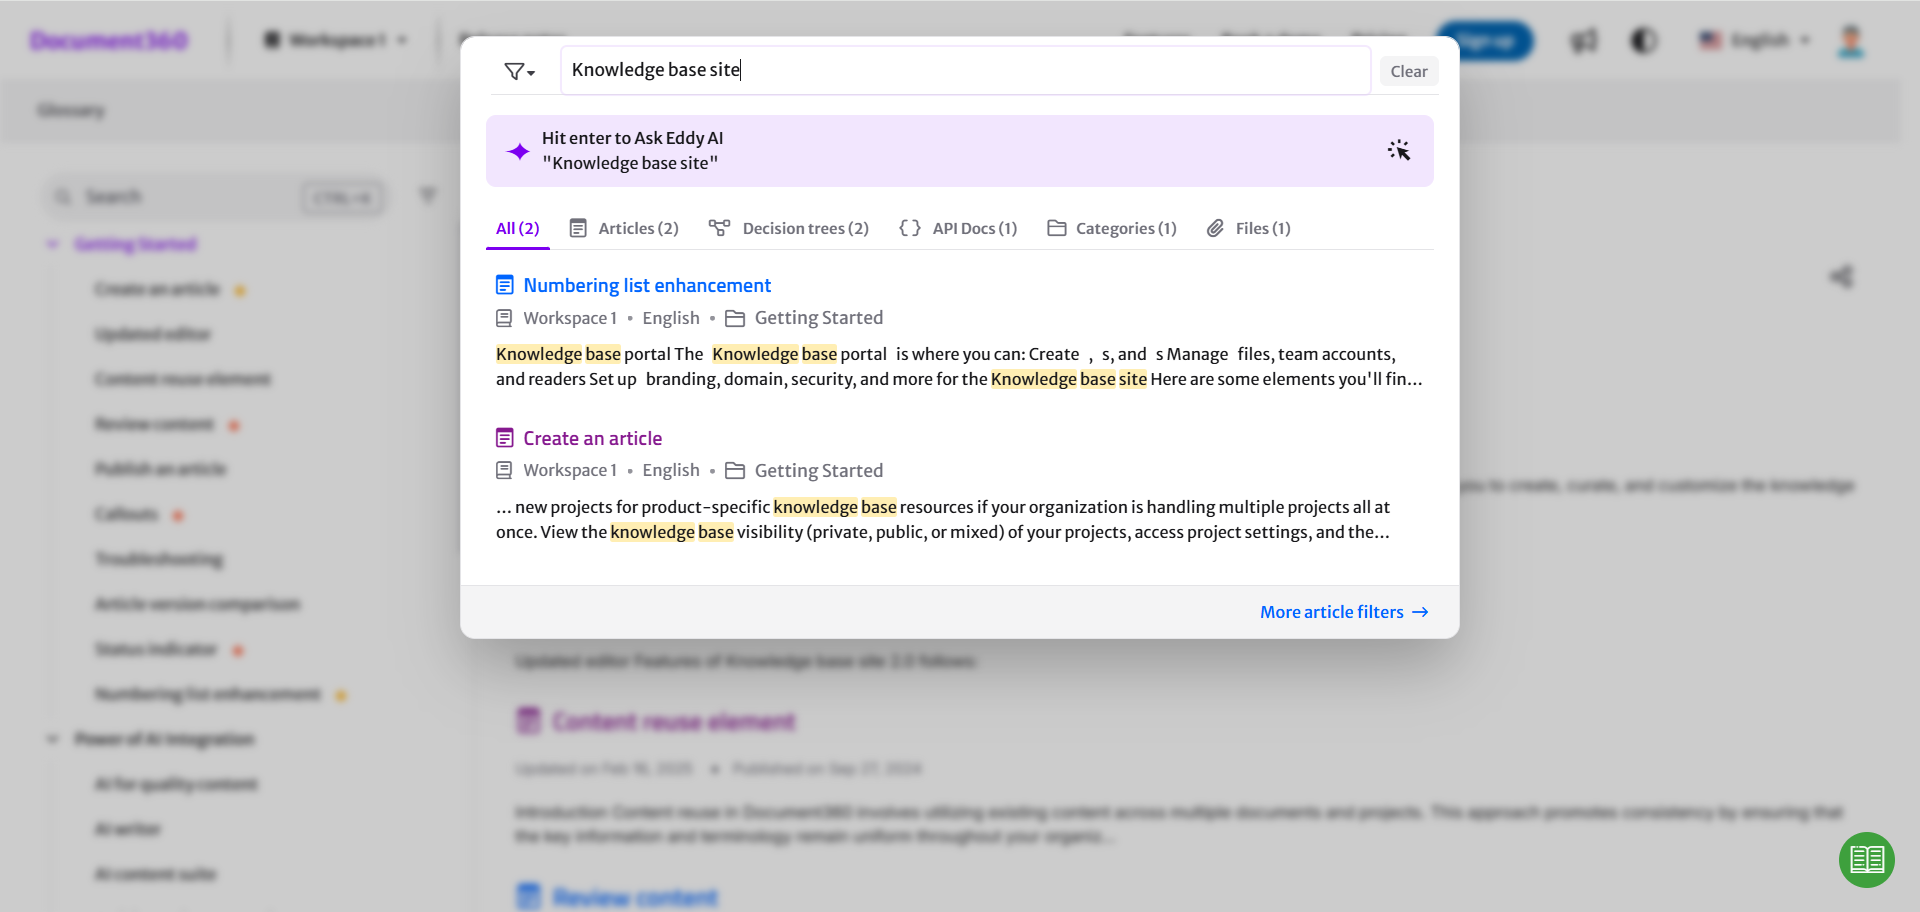Viewport: 1920px width, 912px height.
Task: Click the Create an article result icon
Action: click(x=505, y=438)
